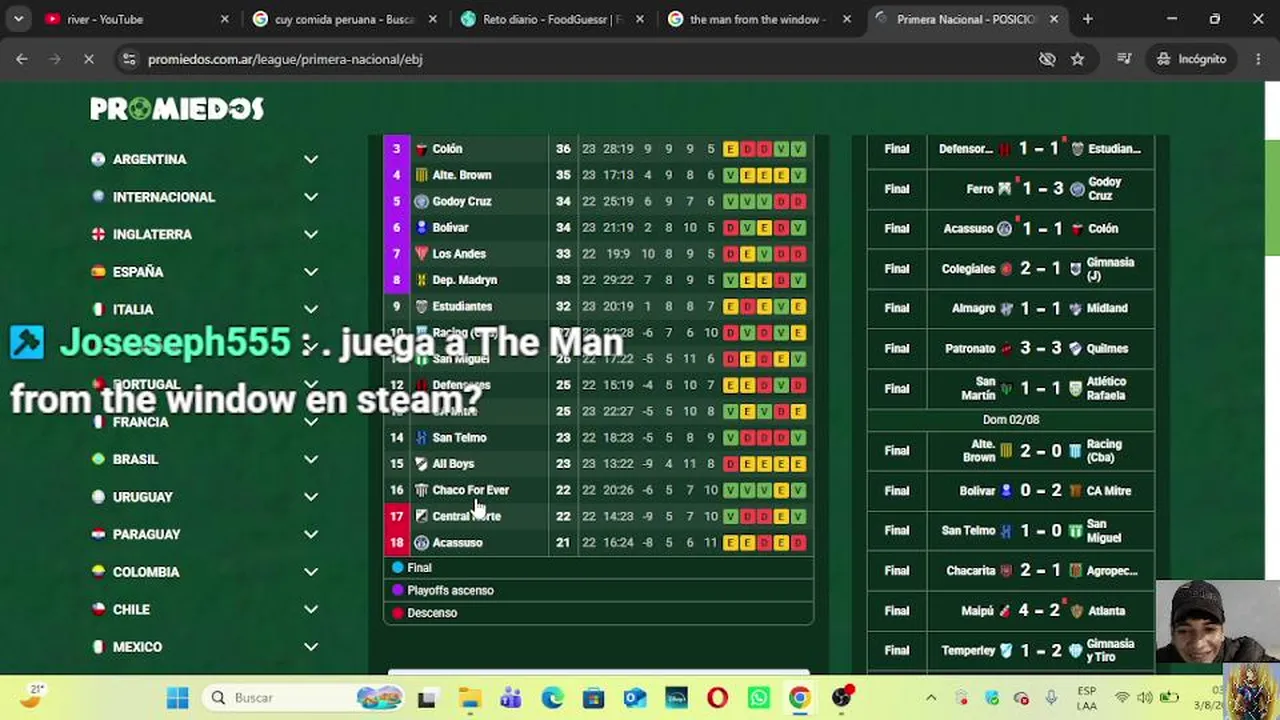Click the Bolívar team crest in standings

click(x=421, y=227)
